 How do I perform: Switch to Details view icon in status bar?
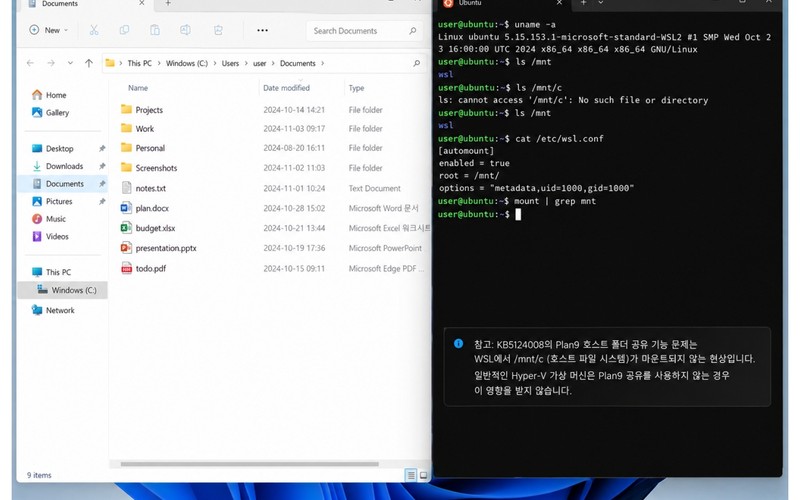click(411, 475)
